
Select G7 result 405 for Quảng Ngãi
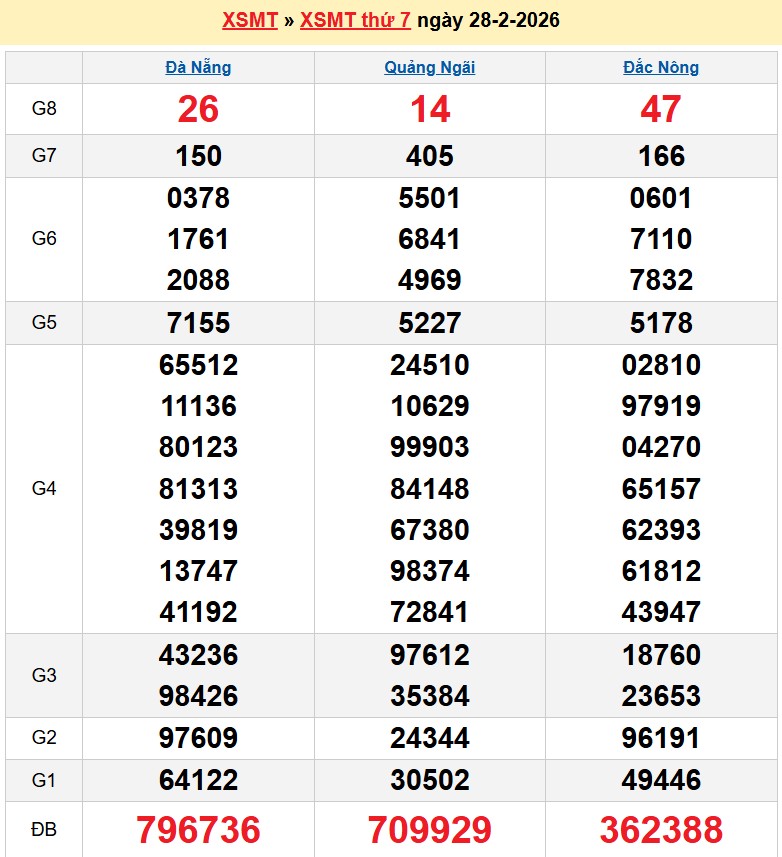430,156
